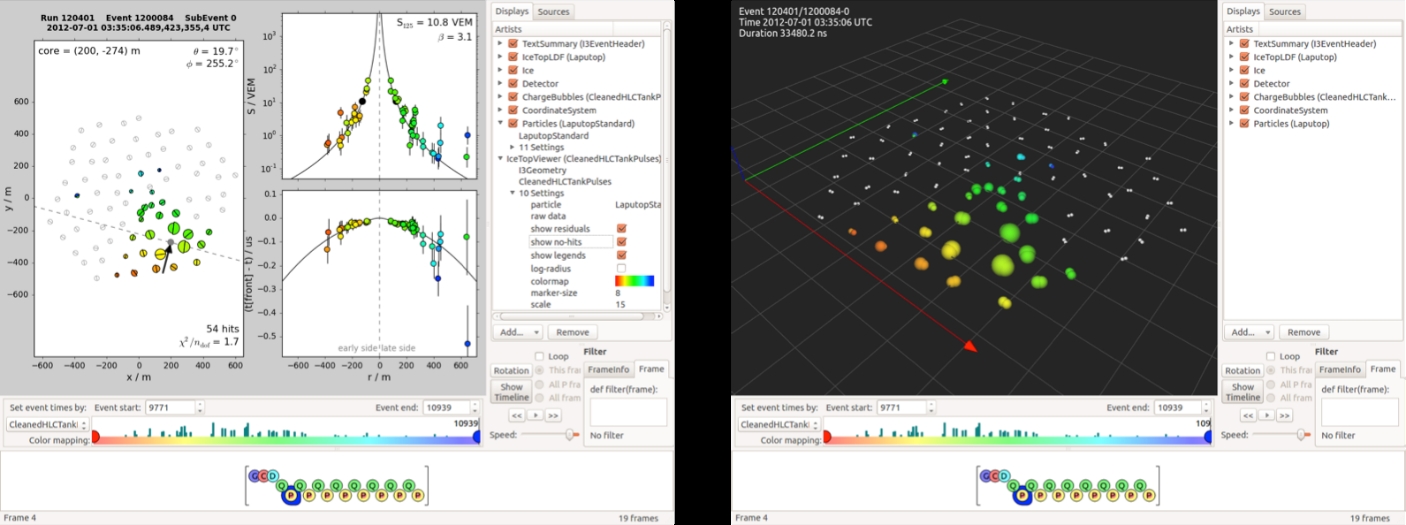Uncheck show residuals in IceTopViewer settings
The image size is (1406, 525).
[x=622, y=228]
